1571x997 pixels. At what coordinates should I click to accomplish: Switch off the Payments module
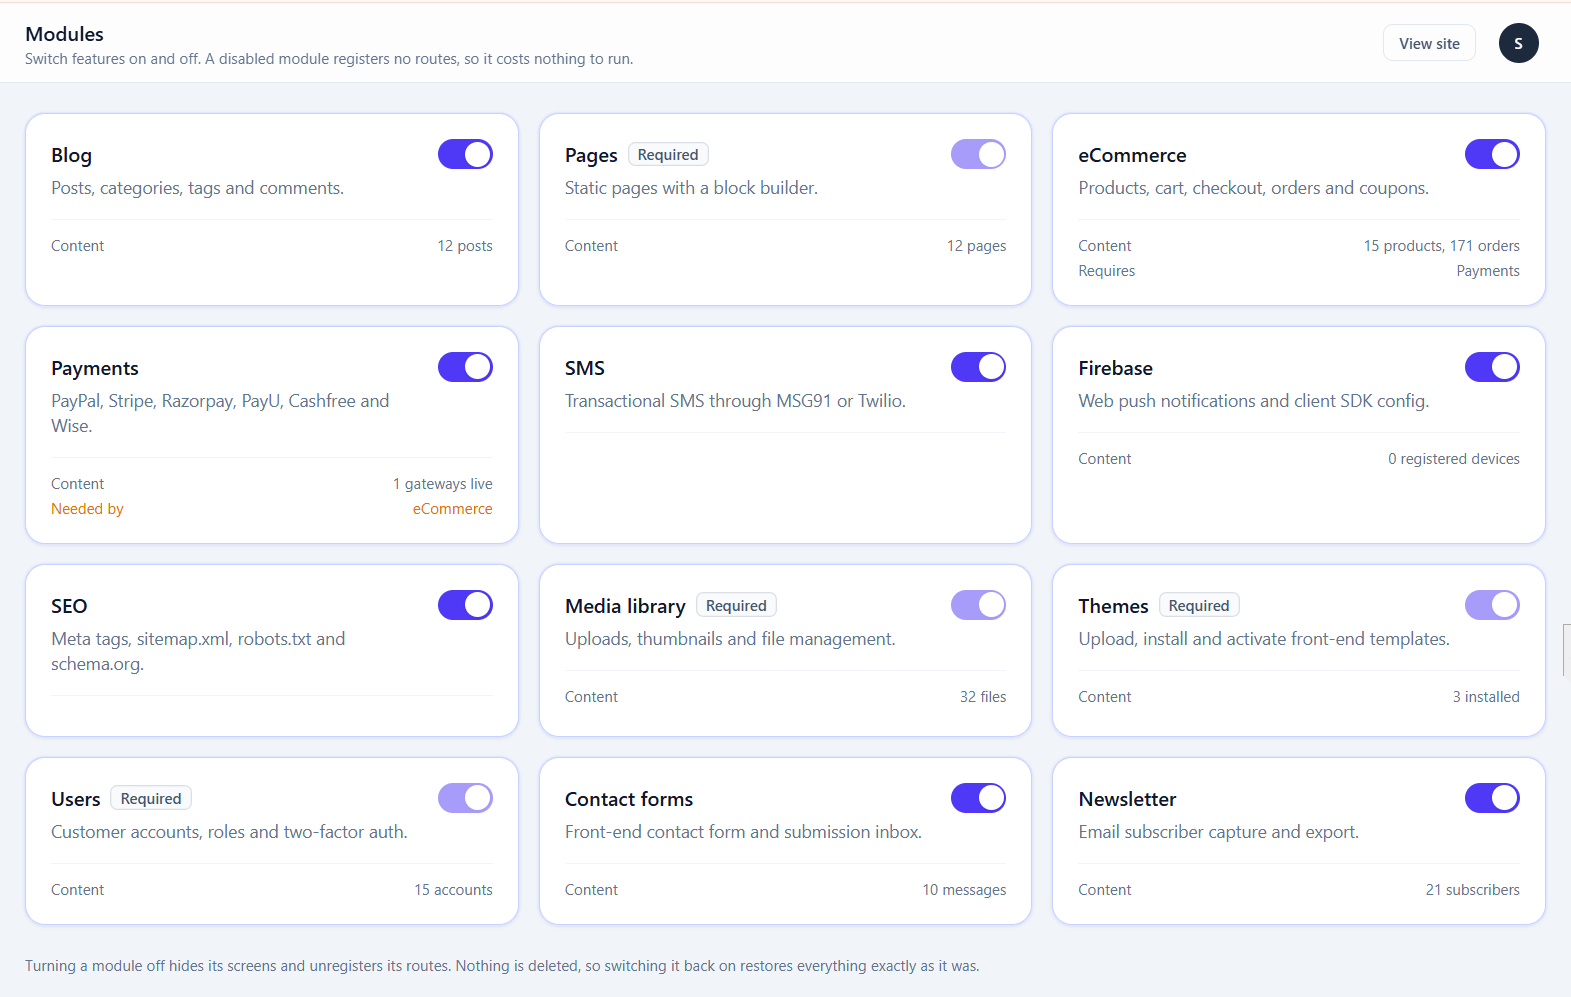[x=465, y=367]
